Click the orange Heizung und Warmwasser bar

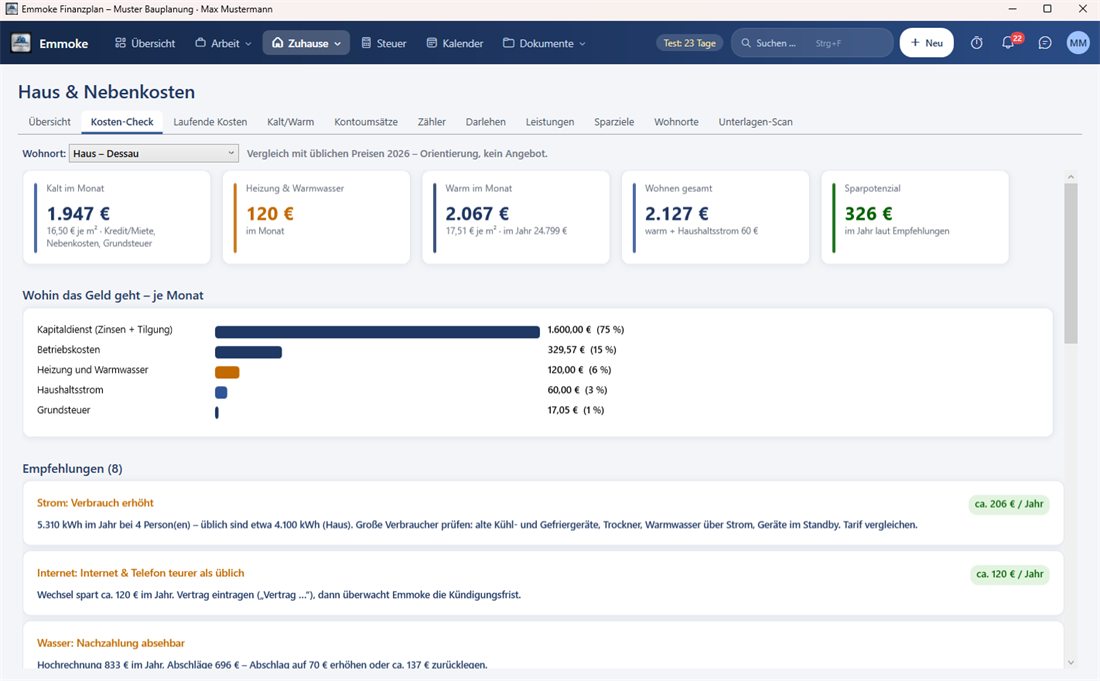[x=227, y=372]
